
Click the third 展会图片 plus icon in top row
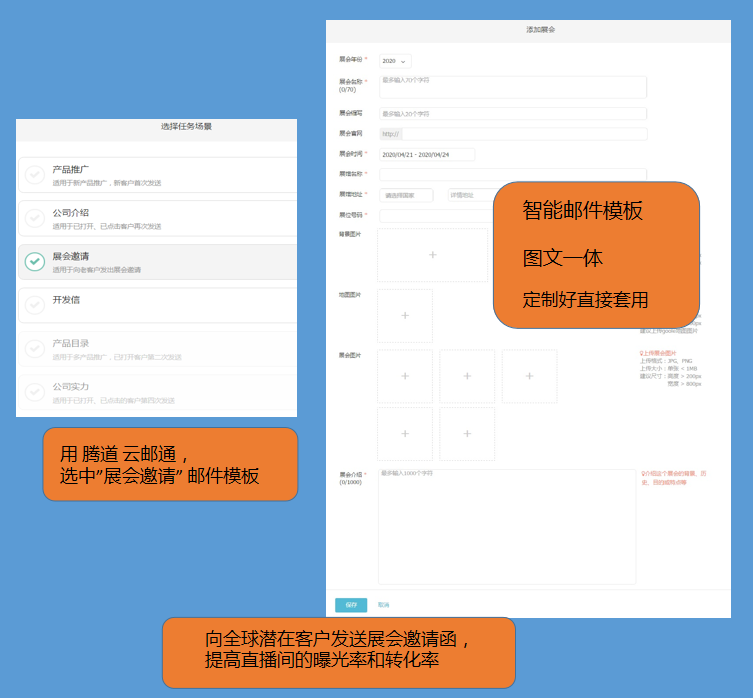coord(529,376)
